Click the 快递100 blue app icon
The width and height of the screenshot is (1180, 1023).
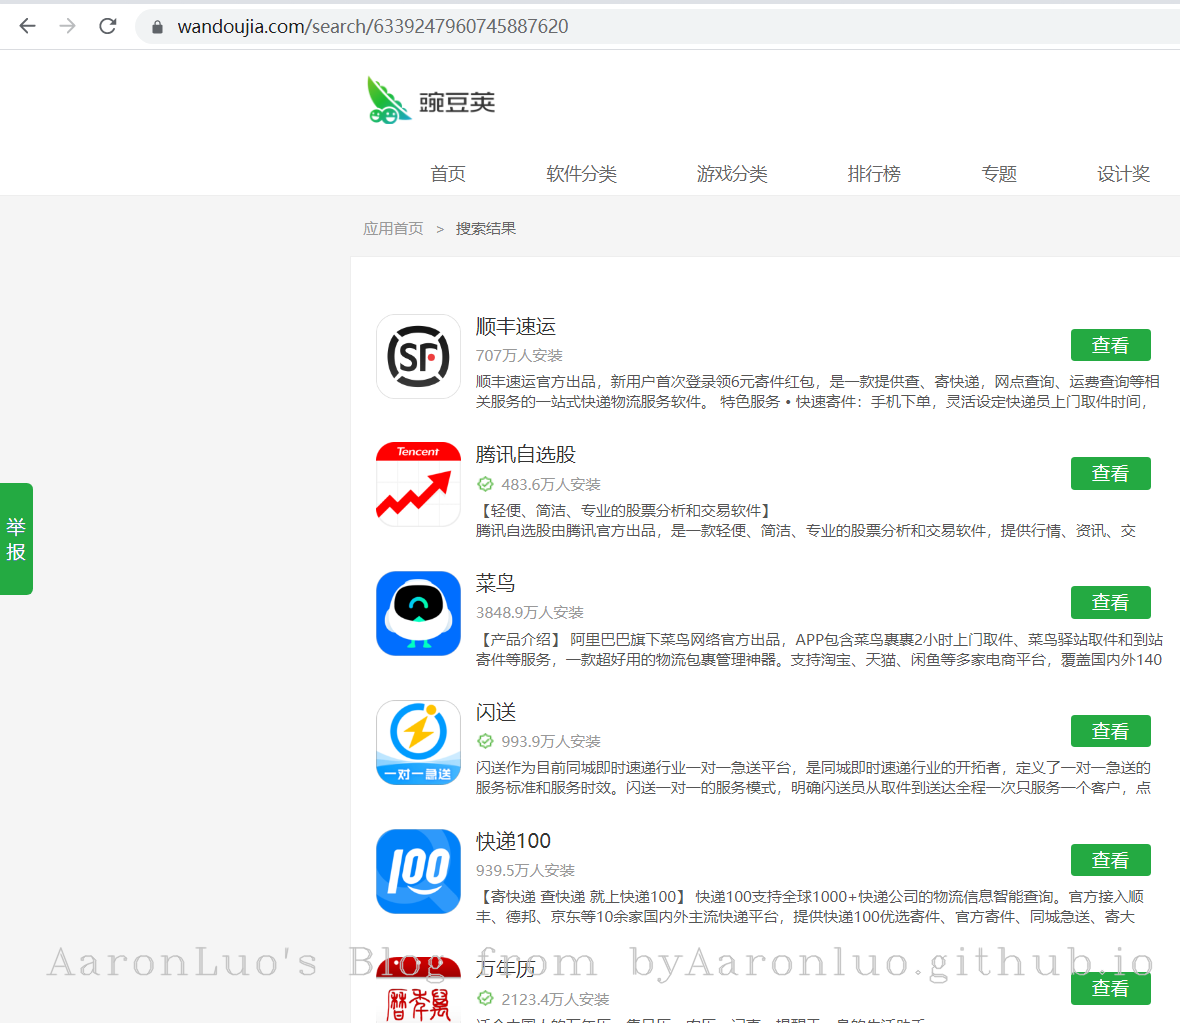(418, 871)
